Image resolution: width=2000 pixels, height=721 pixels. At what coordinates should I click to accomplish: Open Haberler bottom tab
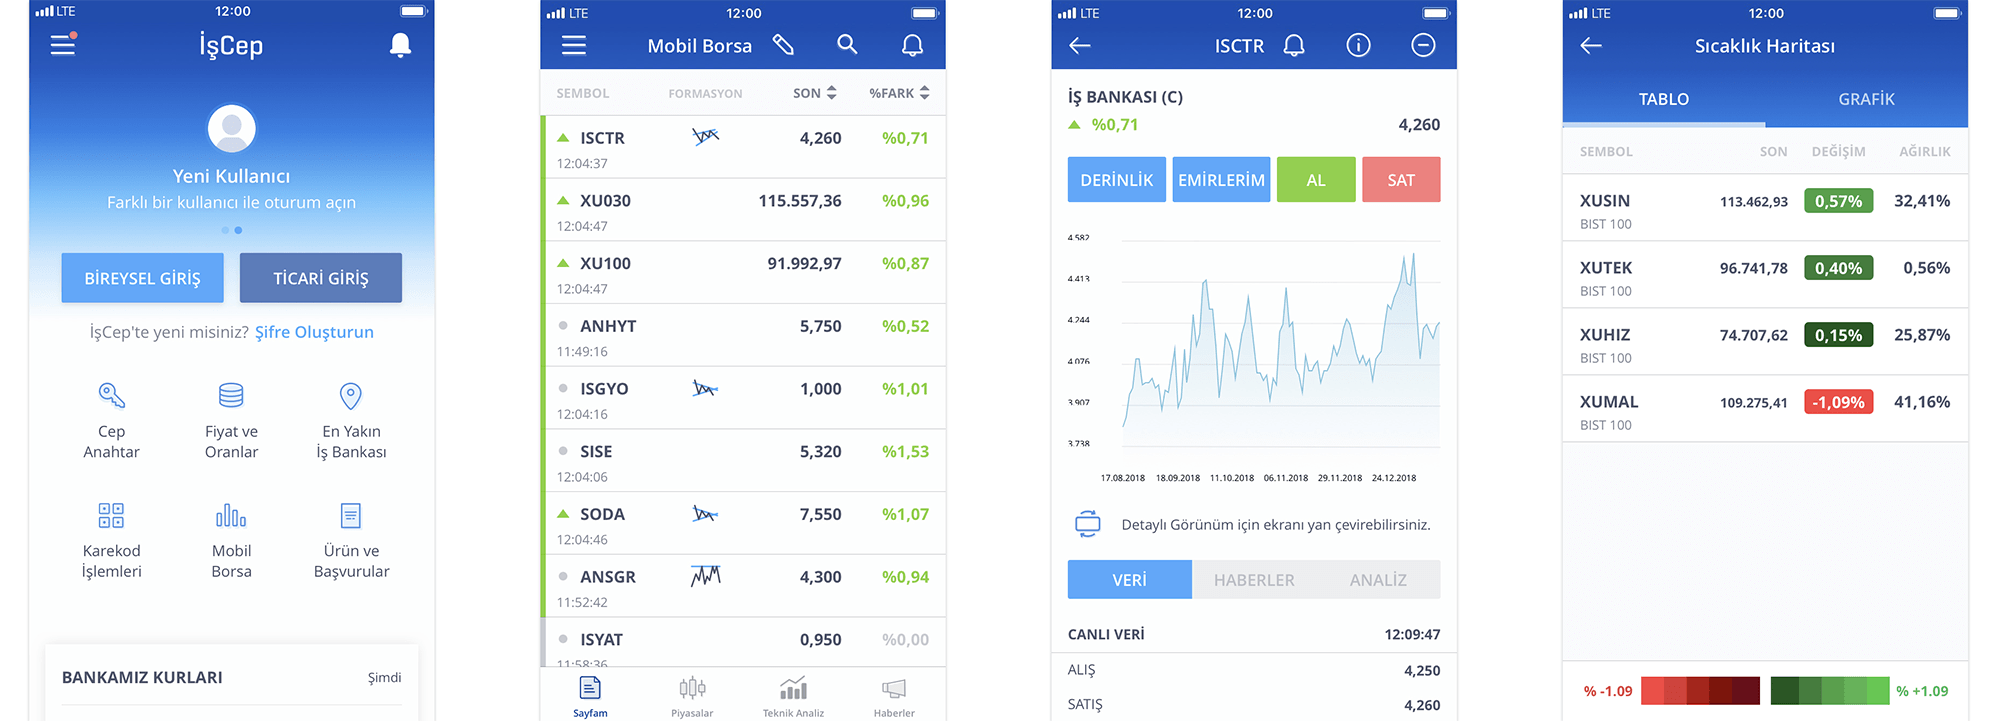(x=894, y=697)
